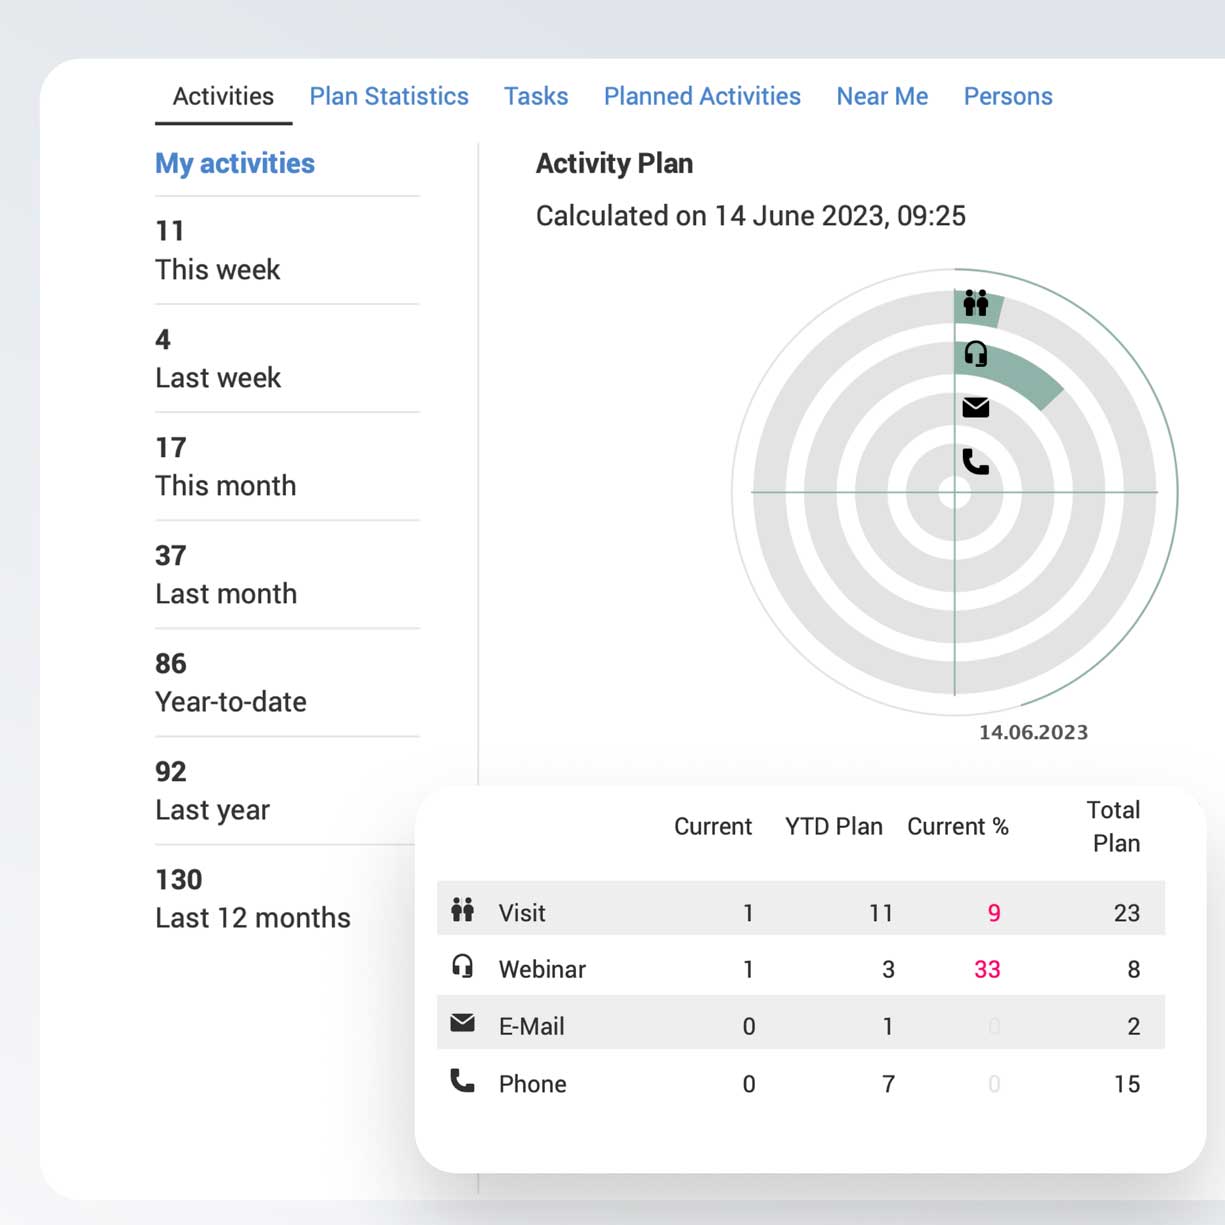Click Visit total plan value 23

[x=1127, y=913]
